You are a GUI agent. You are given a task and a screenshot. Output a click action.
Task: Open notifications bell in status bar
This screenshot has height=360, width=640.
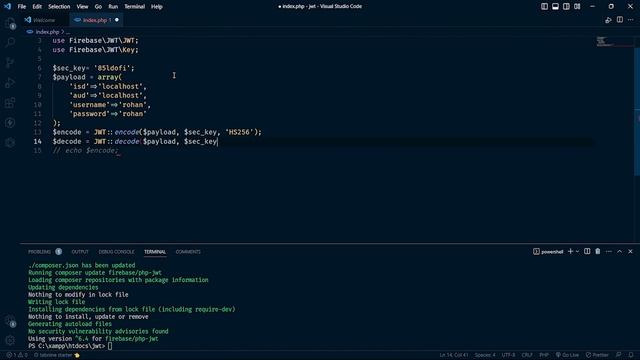click(631, 355)
